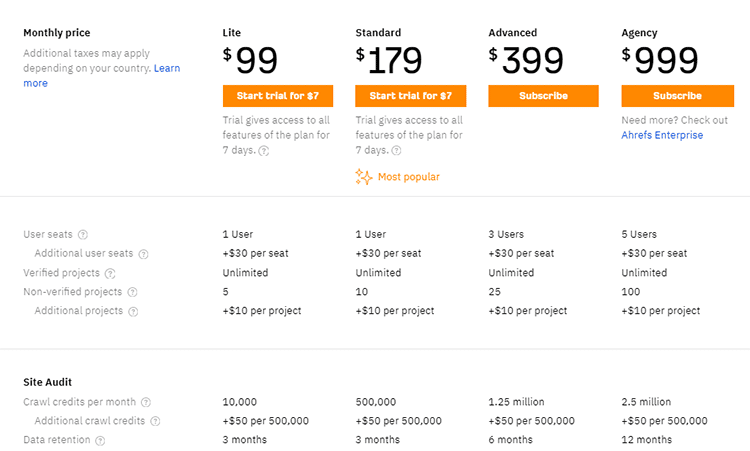Start the $7 trial for Lite plan

(277, 96)
